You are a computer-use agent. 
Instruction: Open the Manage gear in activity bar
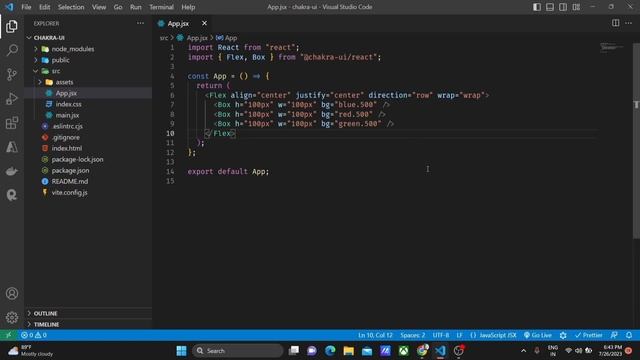pos(12,317)
